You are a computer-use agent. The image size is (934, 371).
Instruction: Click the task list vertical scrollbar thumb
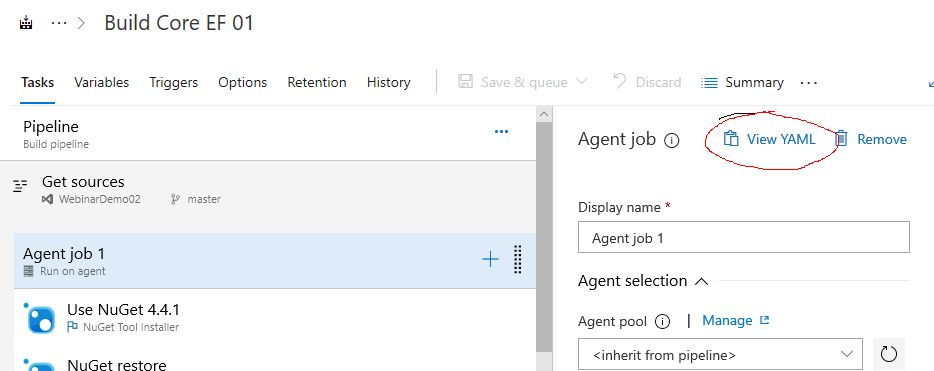pyautogui.click(x=544, y=236)
